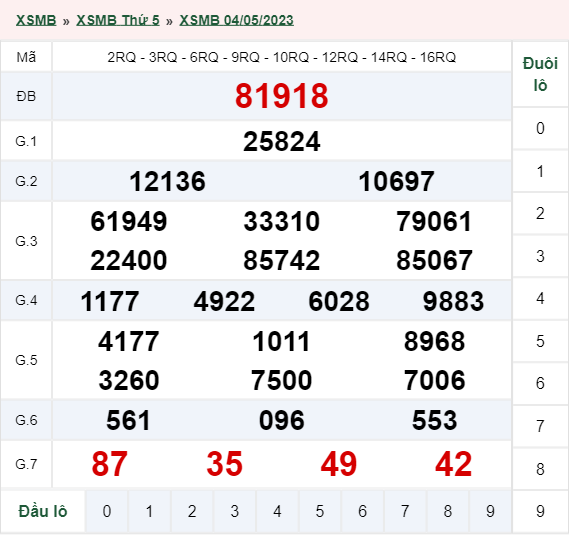Click the G.7 number 87
This screenshot has width=569, height=535.
(x=110, y=464)
